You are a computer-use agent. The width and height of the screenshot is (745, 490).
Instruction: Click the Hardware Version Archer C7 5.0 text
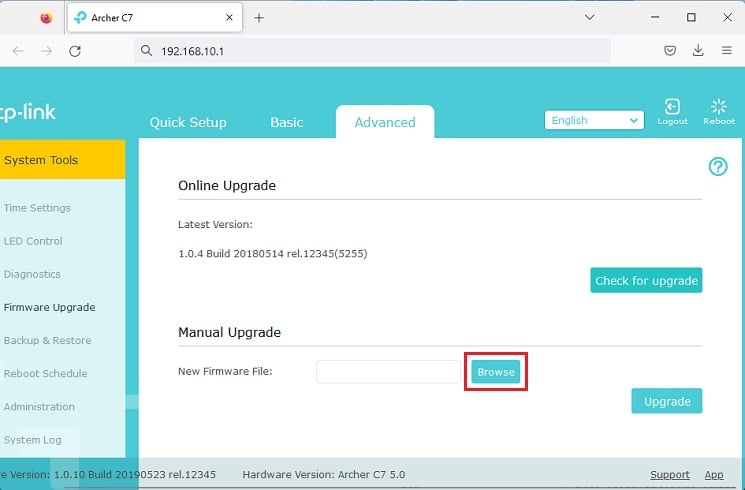(324, 474)
